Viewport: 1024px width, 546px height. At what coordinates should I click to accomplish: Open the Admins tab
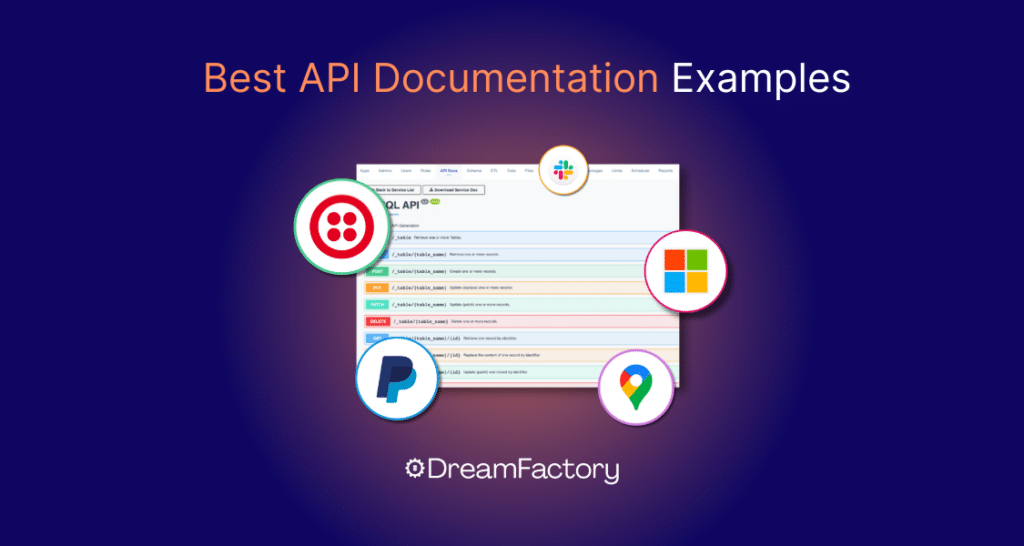tap(385, 170)
